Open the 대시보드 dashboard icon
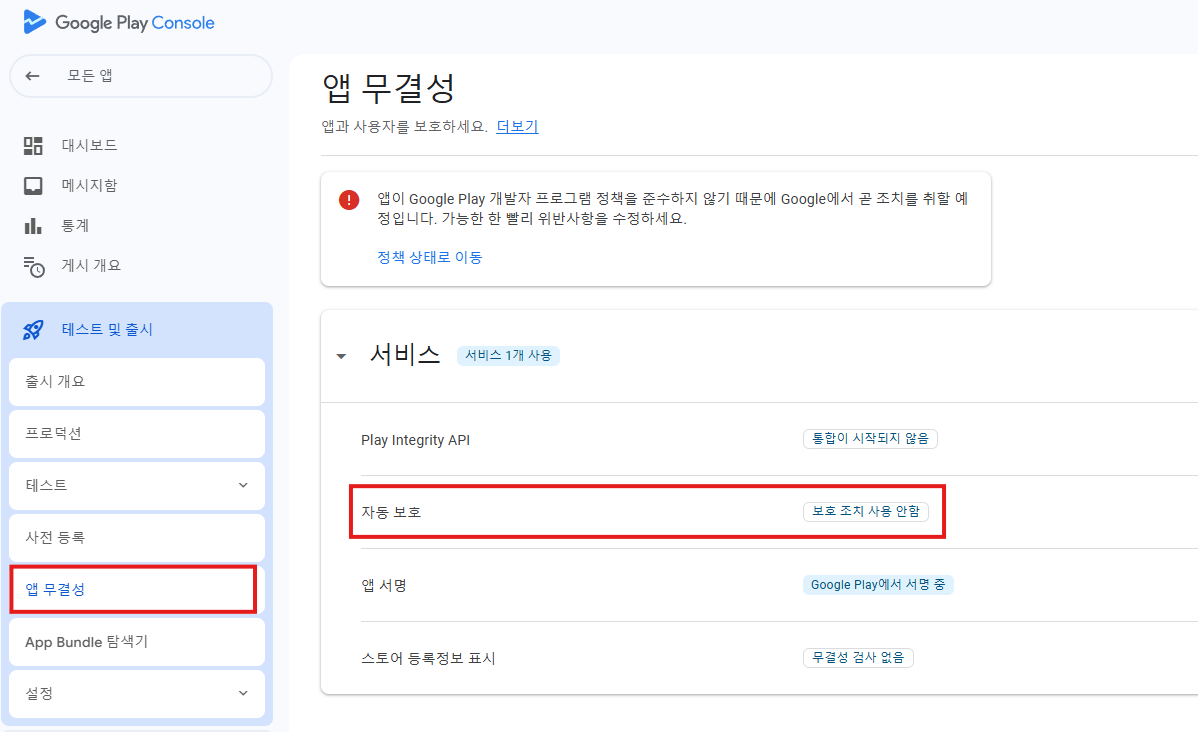The image size is (1198, 732). (x=33, y=146)
